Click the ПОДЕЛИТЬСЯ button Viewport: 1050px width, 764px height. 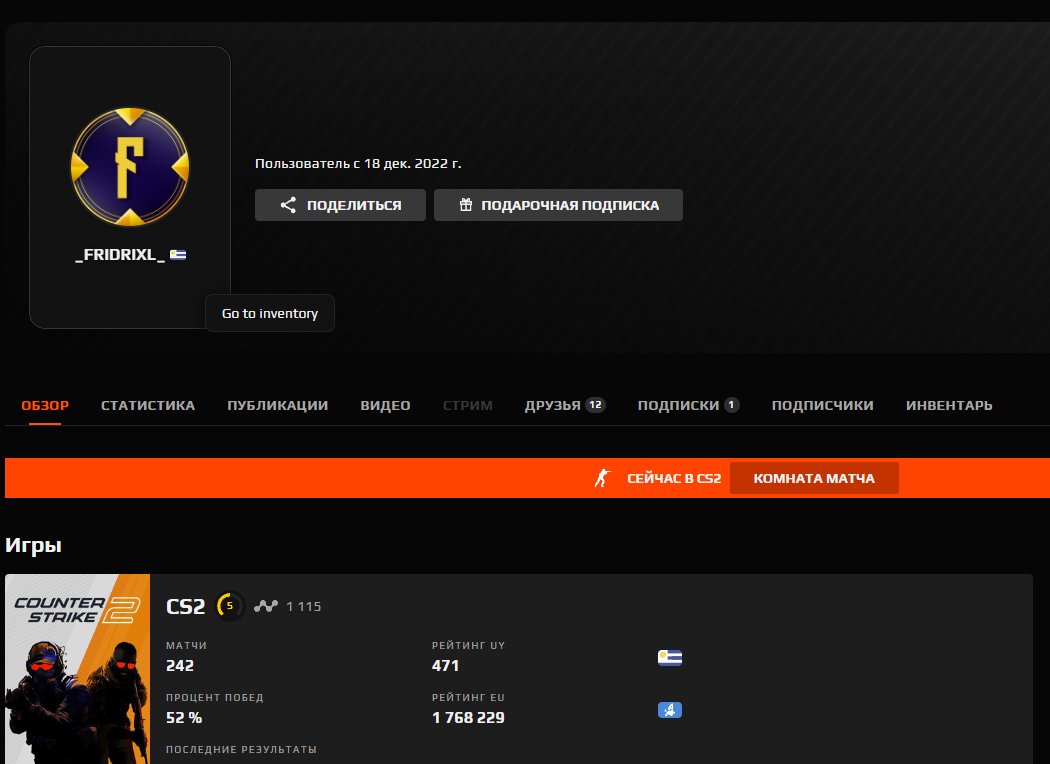(x=340, y=204)
